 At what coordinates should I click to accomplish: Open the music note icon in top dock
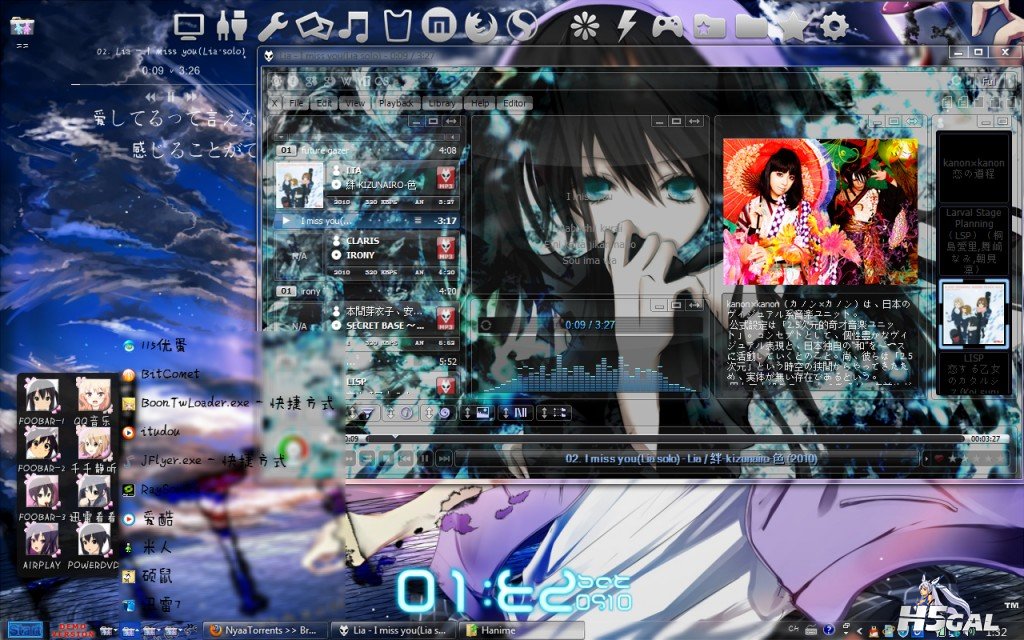(353, 25)
